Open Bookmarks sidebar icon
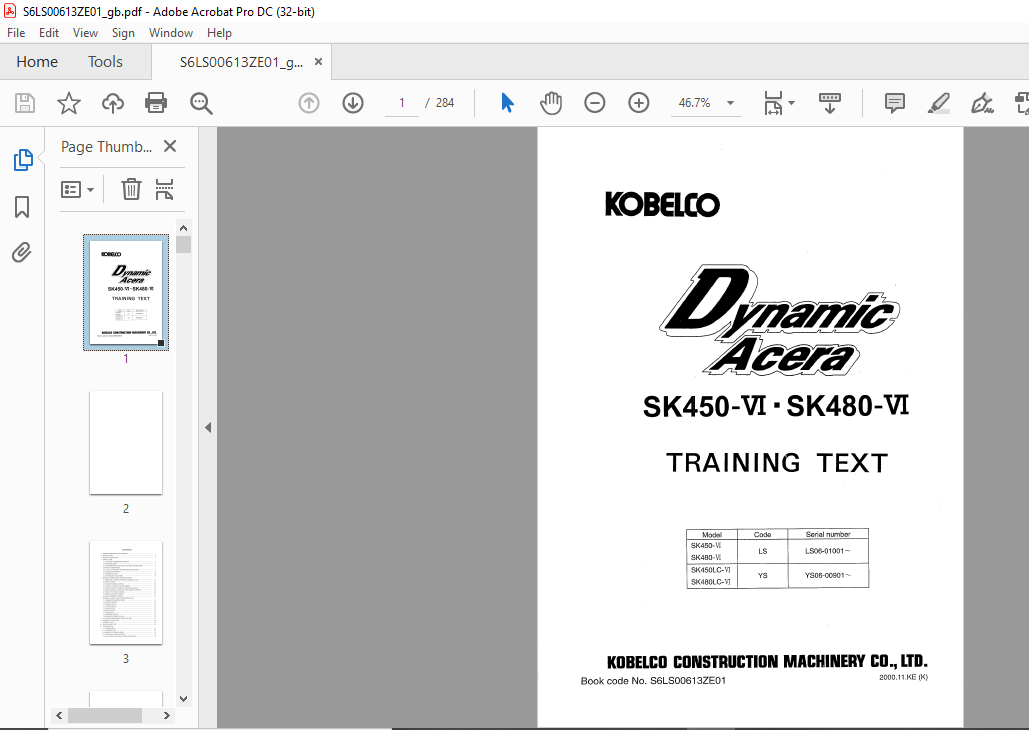1029x730 pixels. coord(22,207)
